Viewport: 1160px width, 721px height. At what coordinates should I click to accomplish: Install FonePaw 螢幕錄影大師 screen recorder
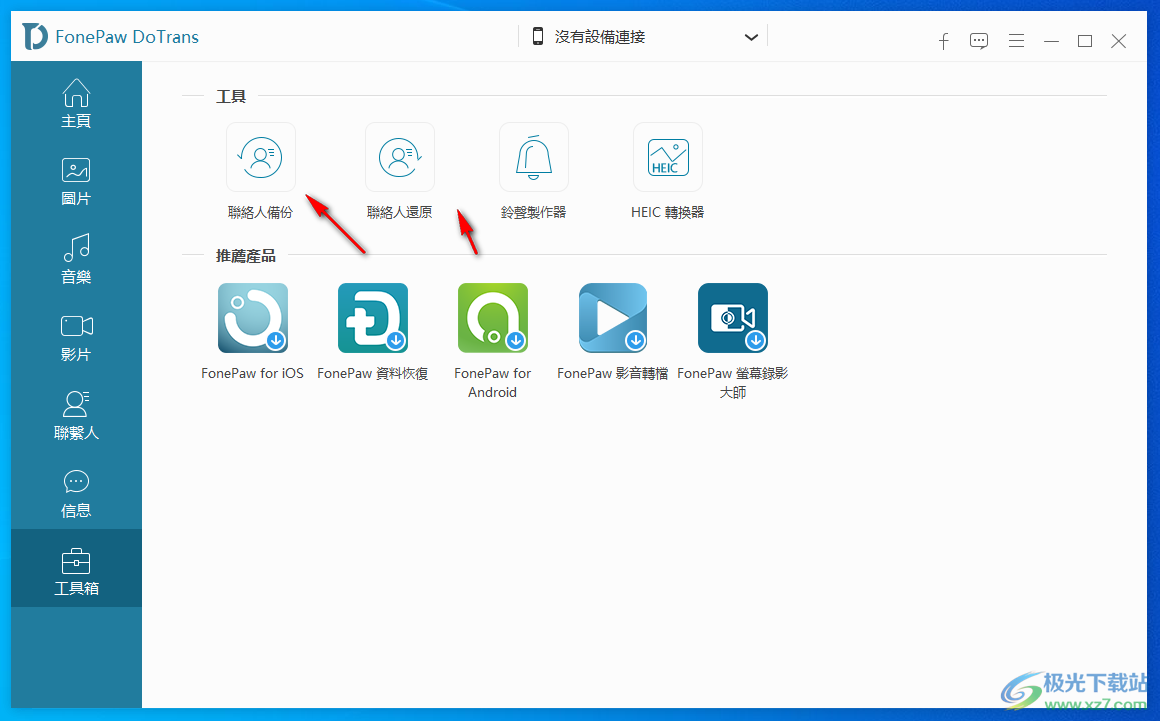tap(732, 318)
